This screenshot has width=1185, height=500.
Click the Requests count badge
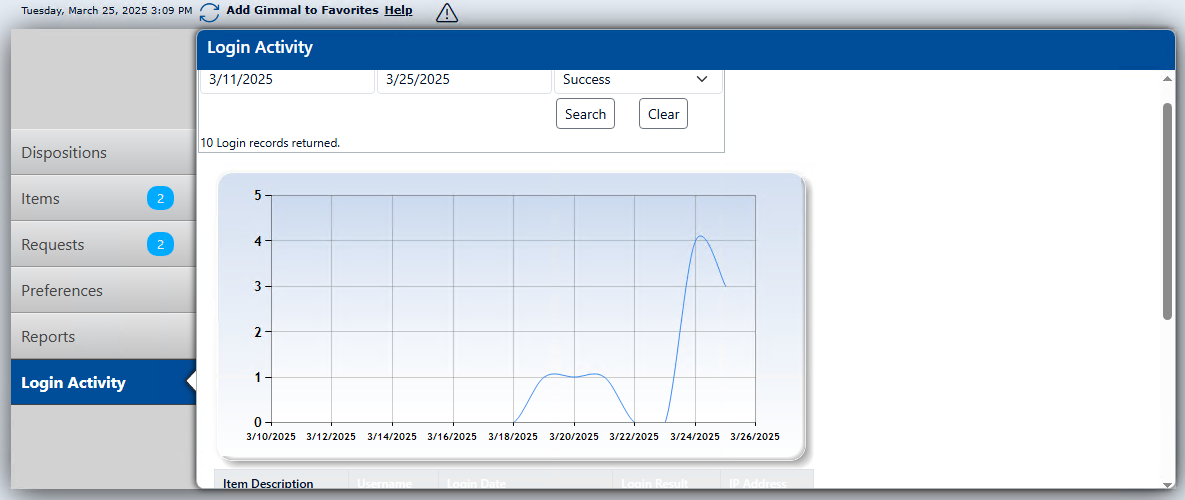point(160,245)
